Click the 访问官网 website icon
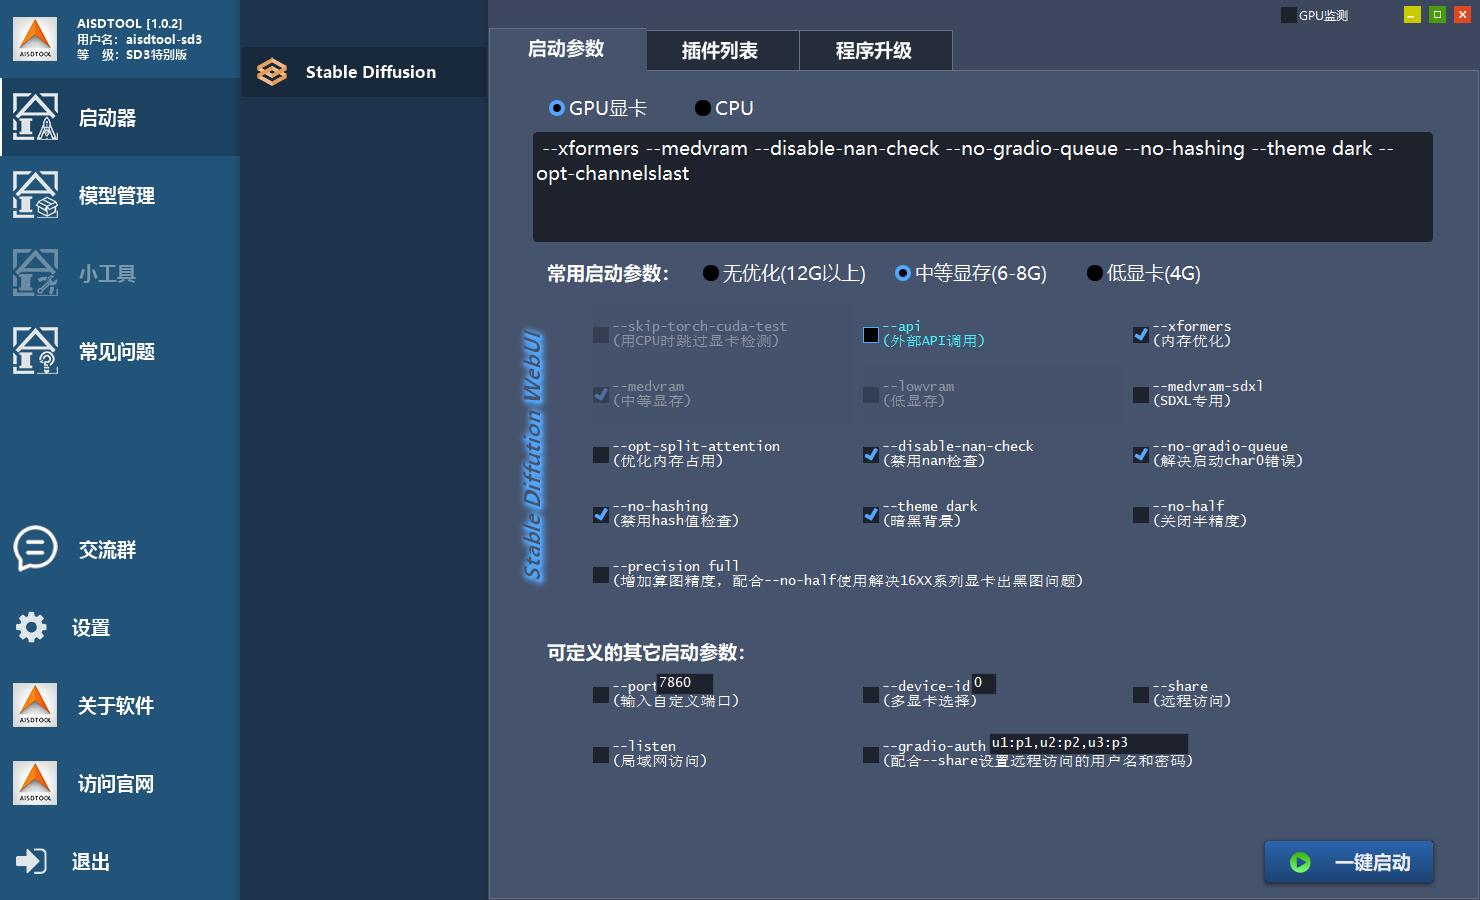 [35, 783]
